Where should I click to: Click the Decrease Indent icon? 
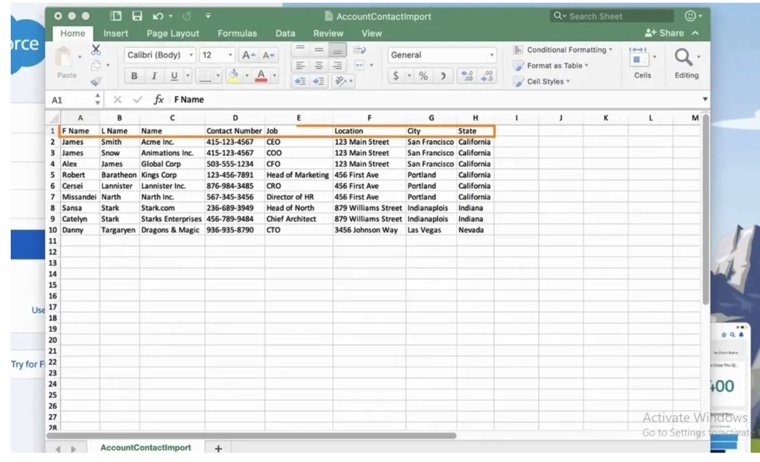pyautogui.click(x=300, y=81)
